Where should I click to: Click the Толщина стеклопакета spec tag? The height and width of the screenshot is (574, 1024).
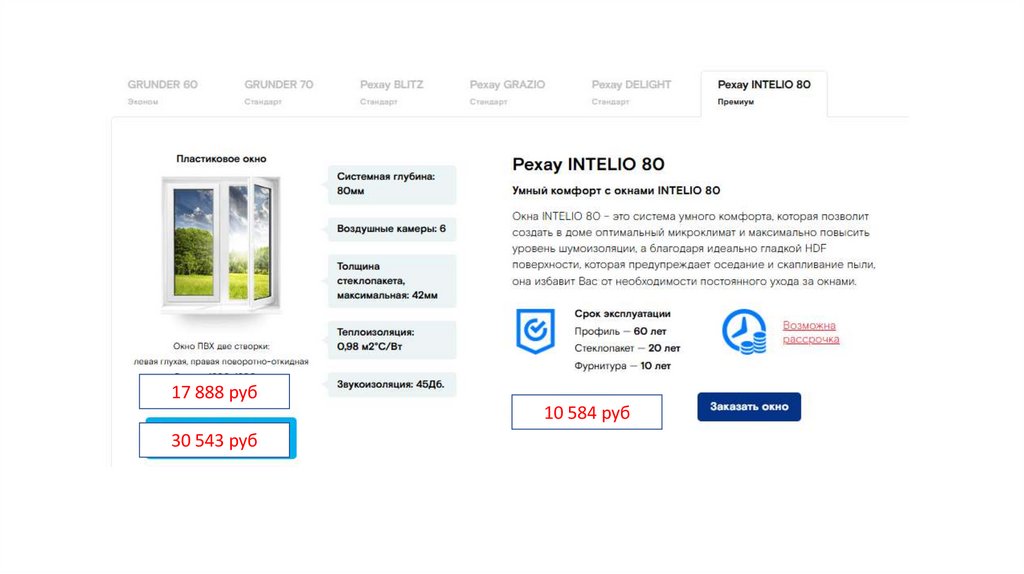(x=391, y=281)
